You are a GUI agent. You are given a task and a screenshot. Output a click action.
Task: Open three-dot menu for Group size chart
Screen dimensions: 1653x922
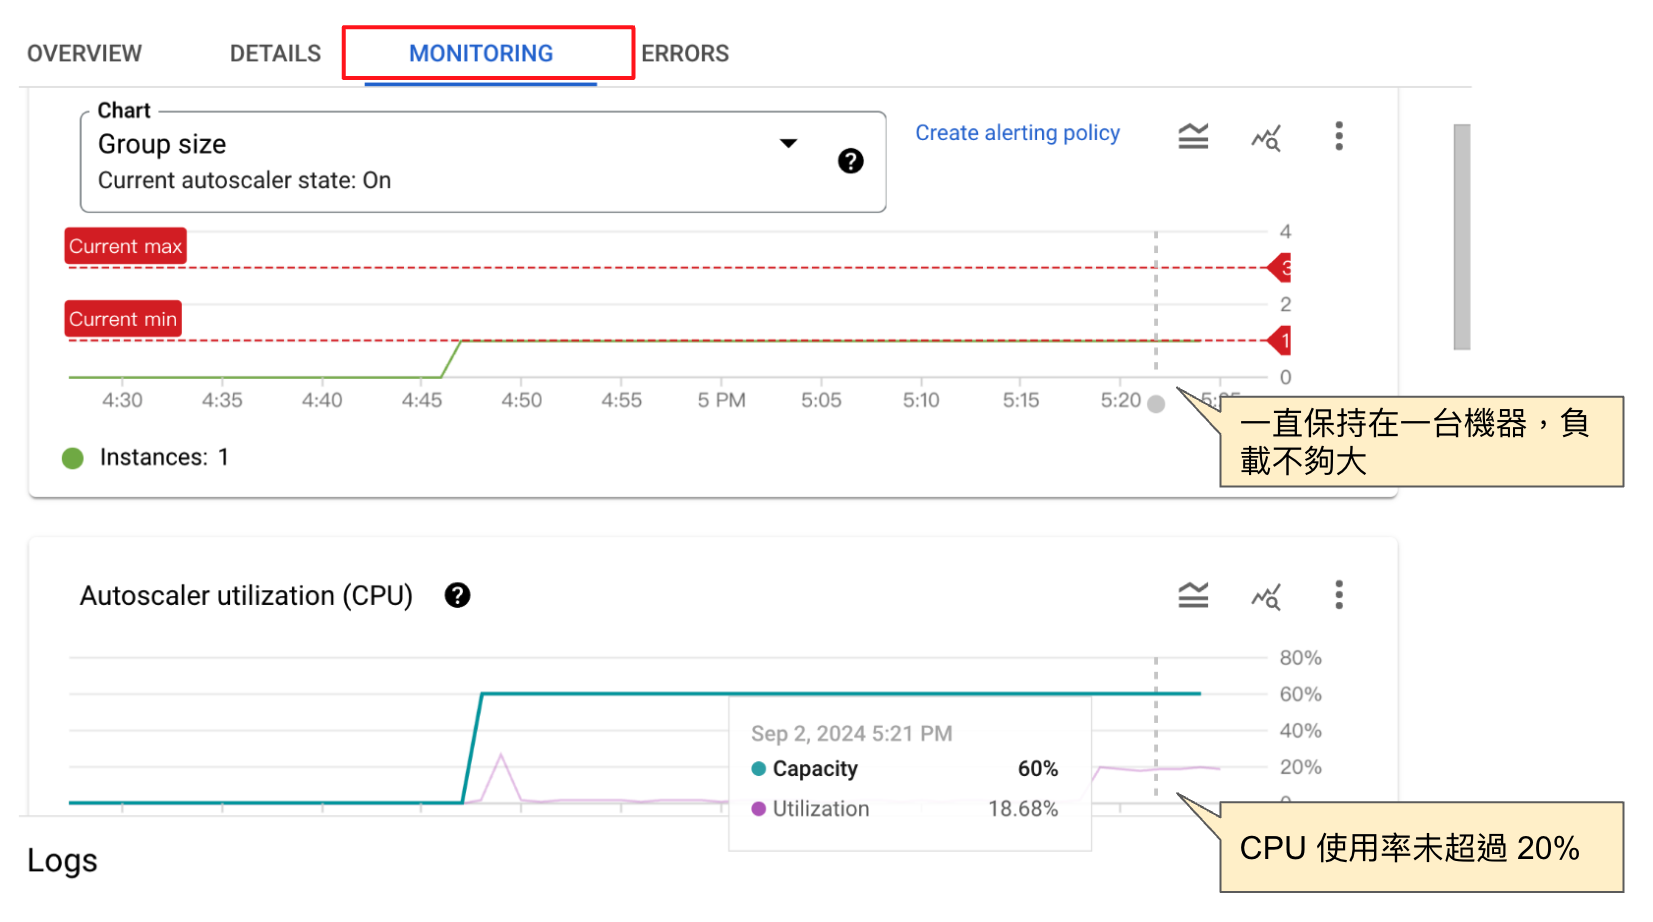pos(1339,136)
